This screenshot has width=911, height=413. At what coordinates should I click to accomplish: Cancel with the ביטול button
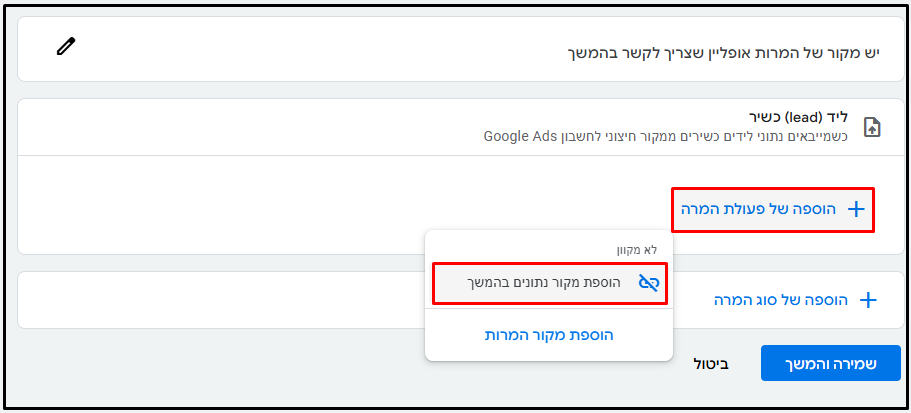click(711, 364)
